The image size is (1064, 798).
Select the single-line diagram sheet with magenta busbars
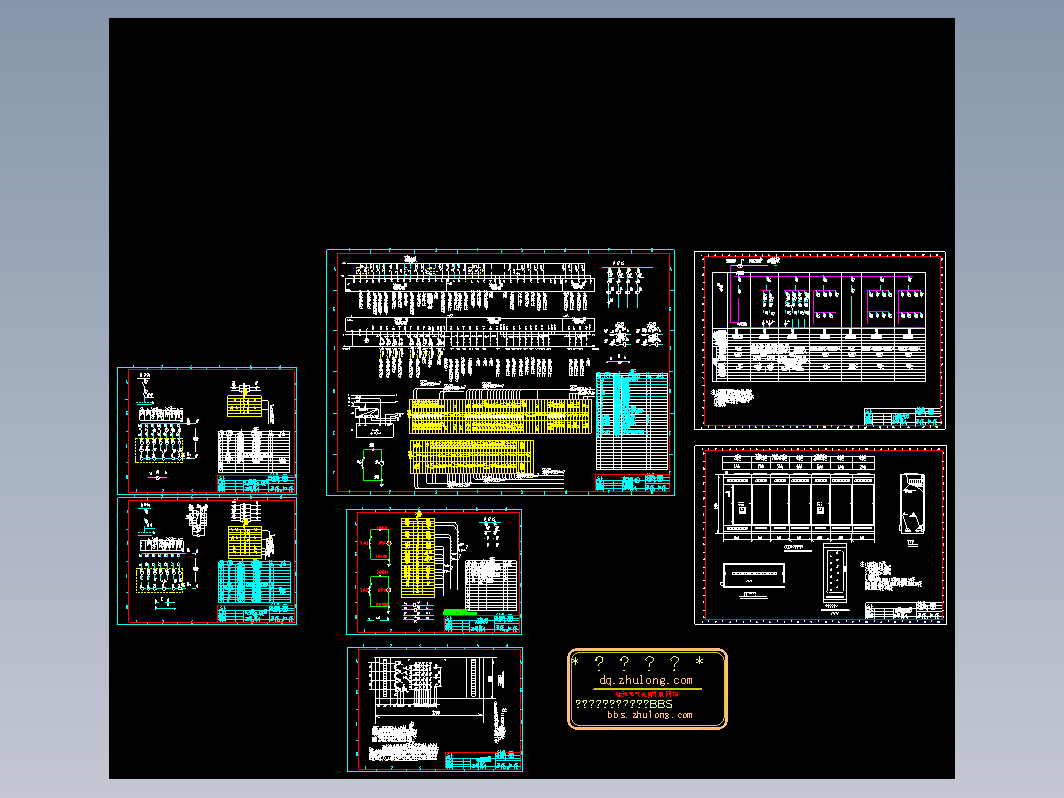point(820,341)
